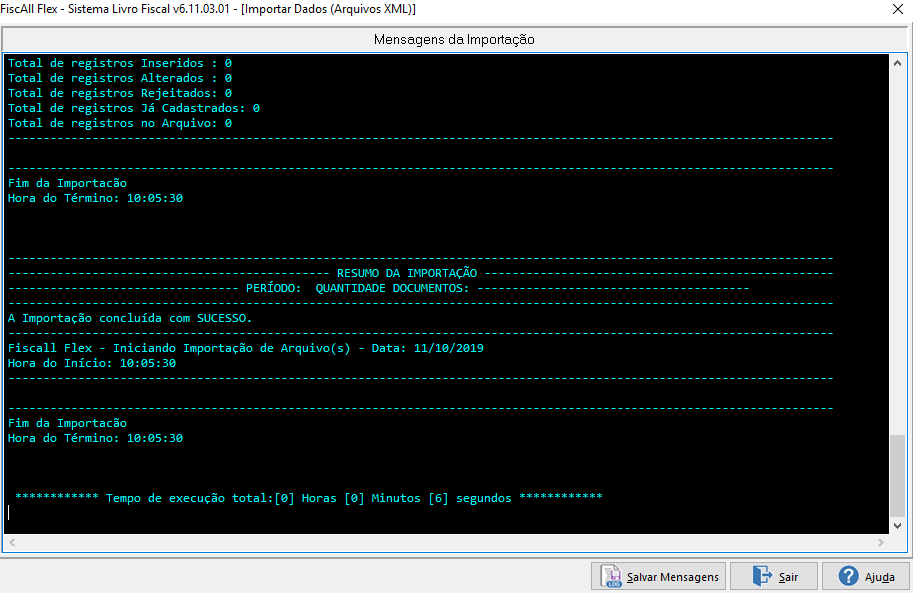The width and height of the screenshot is (913, 594).
Task: Click 'Total de registros no Arquivo: 0' line
Action: click(x=120, y=123)
